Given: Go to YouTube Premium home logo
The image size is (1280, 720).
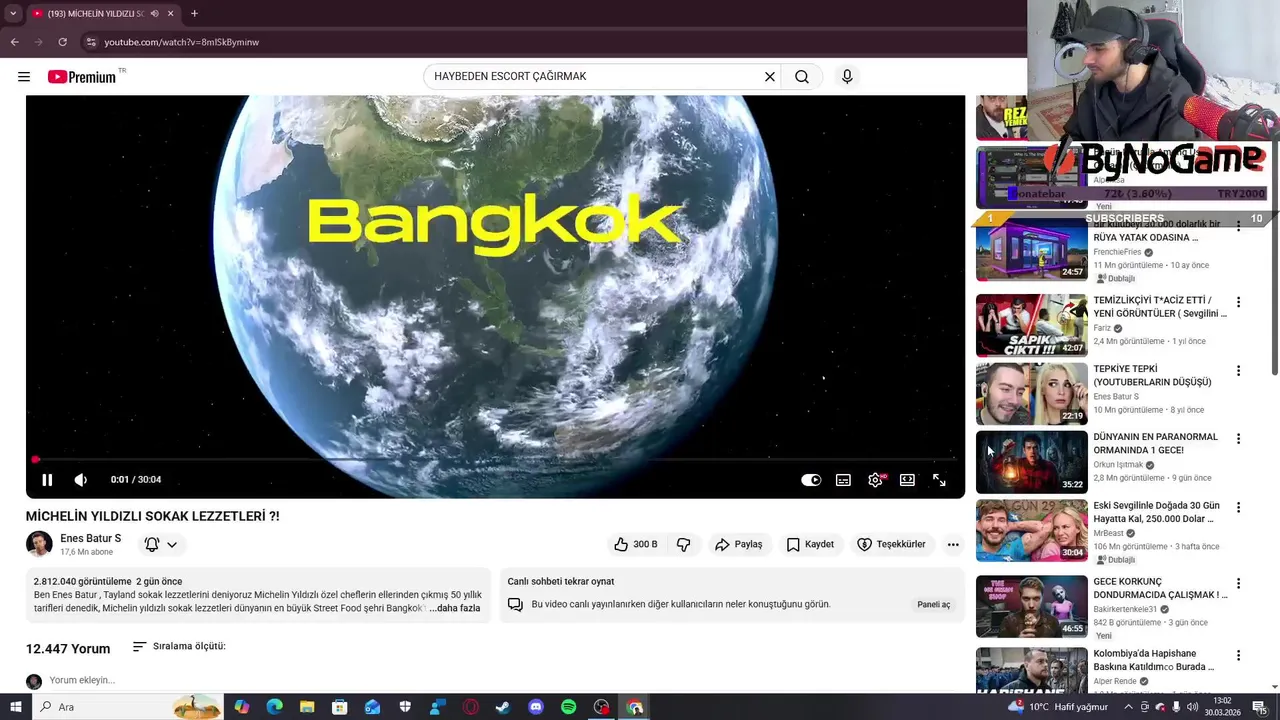Looking at the screenshot, I should tap(82, 77).
